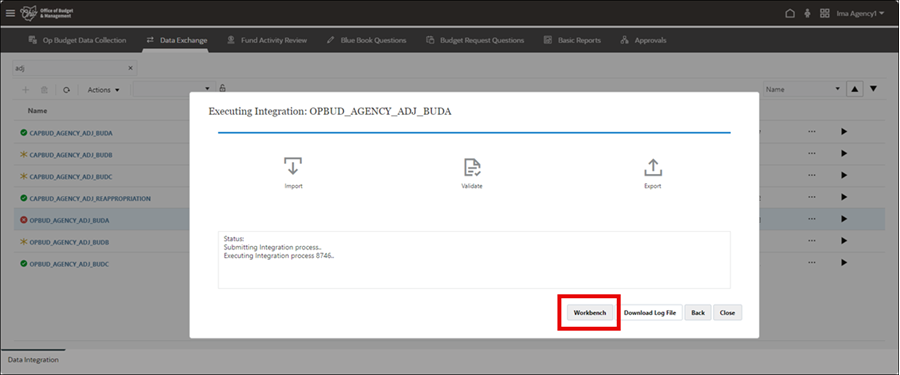Run the OPBUD_AGENCY_ADJ_BUDA integration
900x375 pixels.
[844, 219]
